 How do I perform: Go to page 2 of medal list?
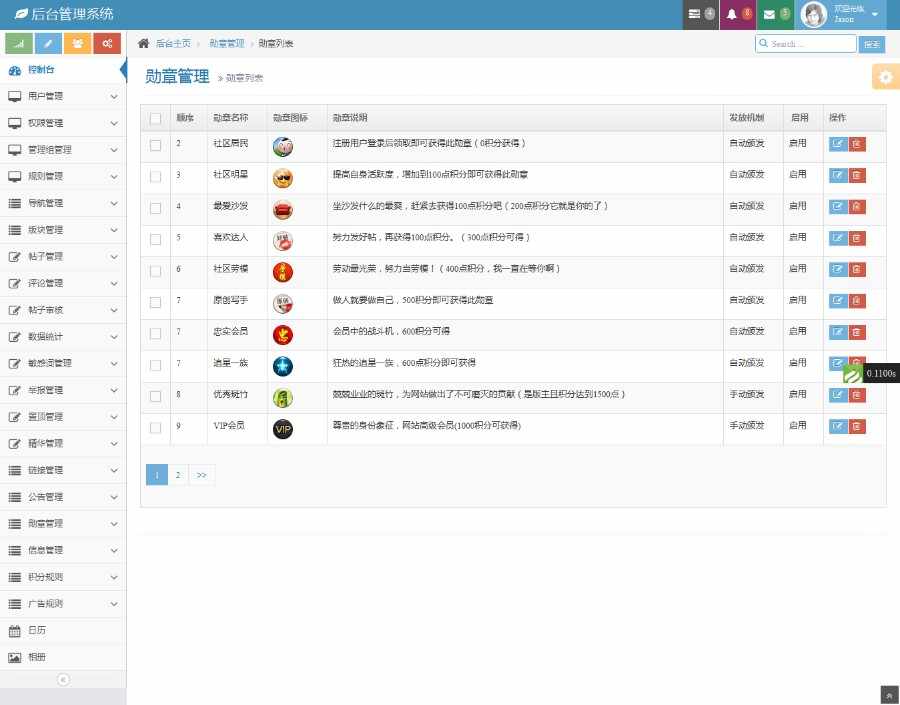178,475
